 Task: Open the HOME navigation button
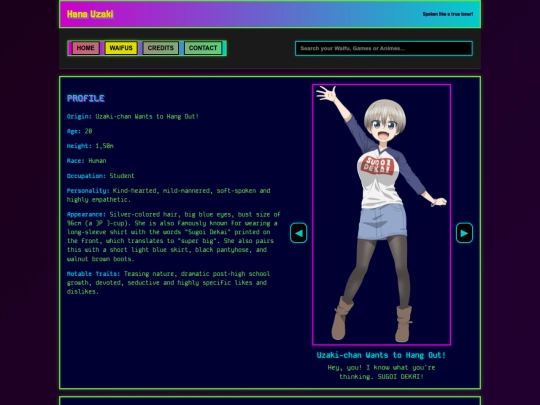[x=85, y=48]
